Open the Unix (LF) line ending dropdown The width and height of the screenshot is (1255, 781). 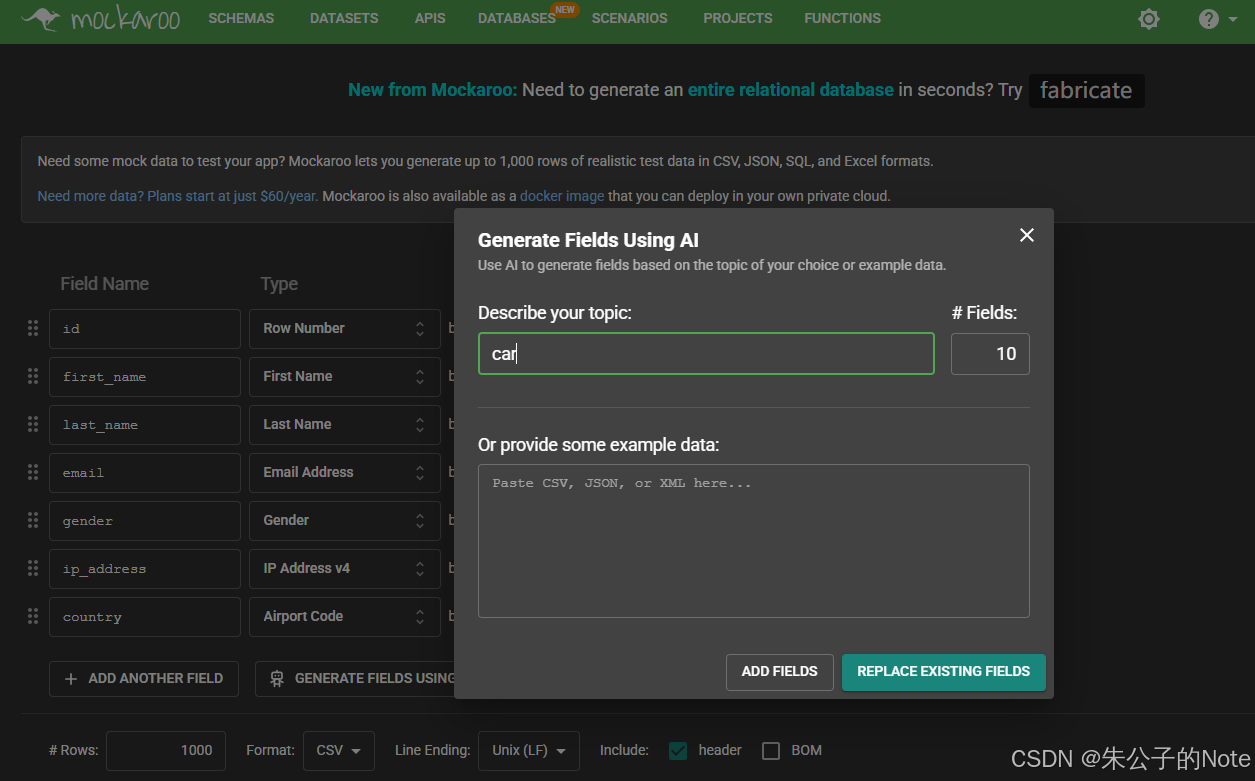click(x=529, y=751)
